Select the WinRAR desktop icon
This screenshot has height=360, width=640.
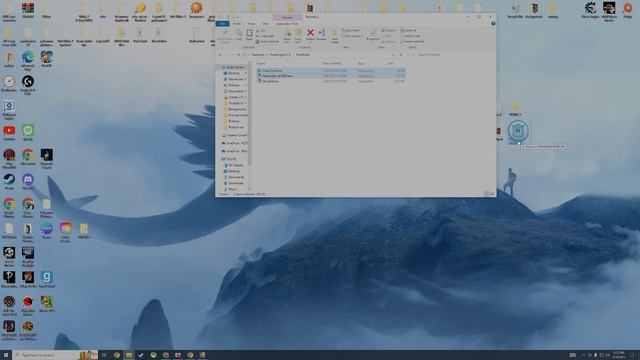coord(28,10)
